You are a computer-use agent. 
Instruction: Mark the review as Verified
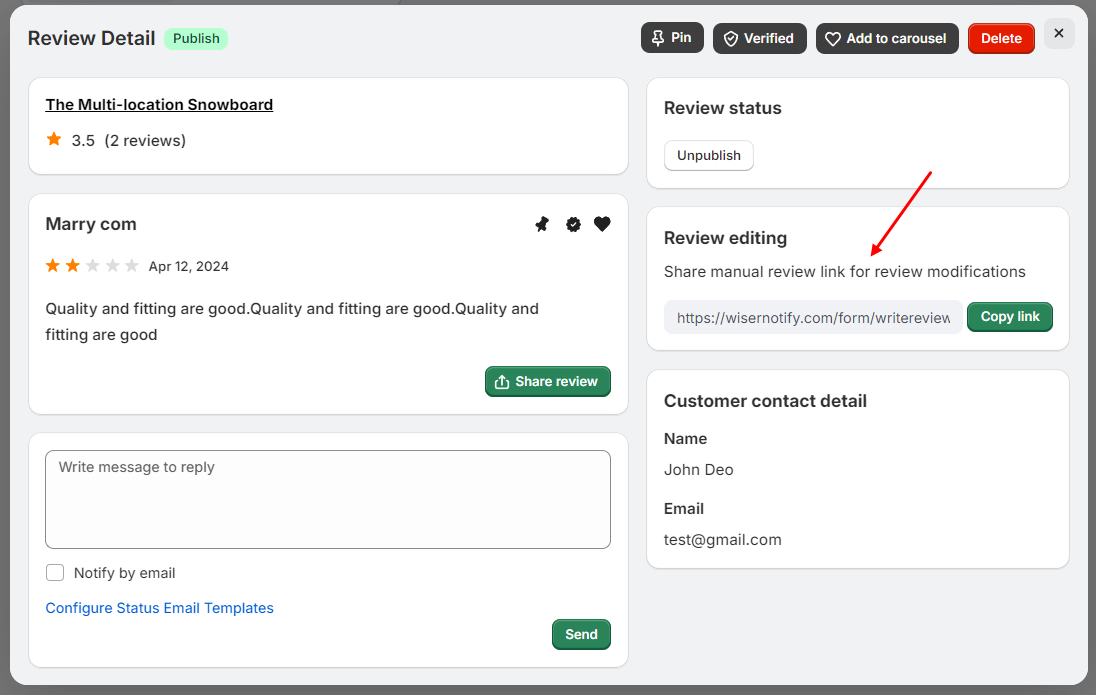tap(759, 38)
